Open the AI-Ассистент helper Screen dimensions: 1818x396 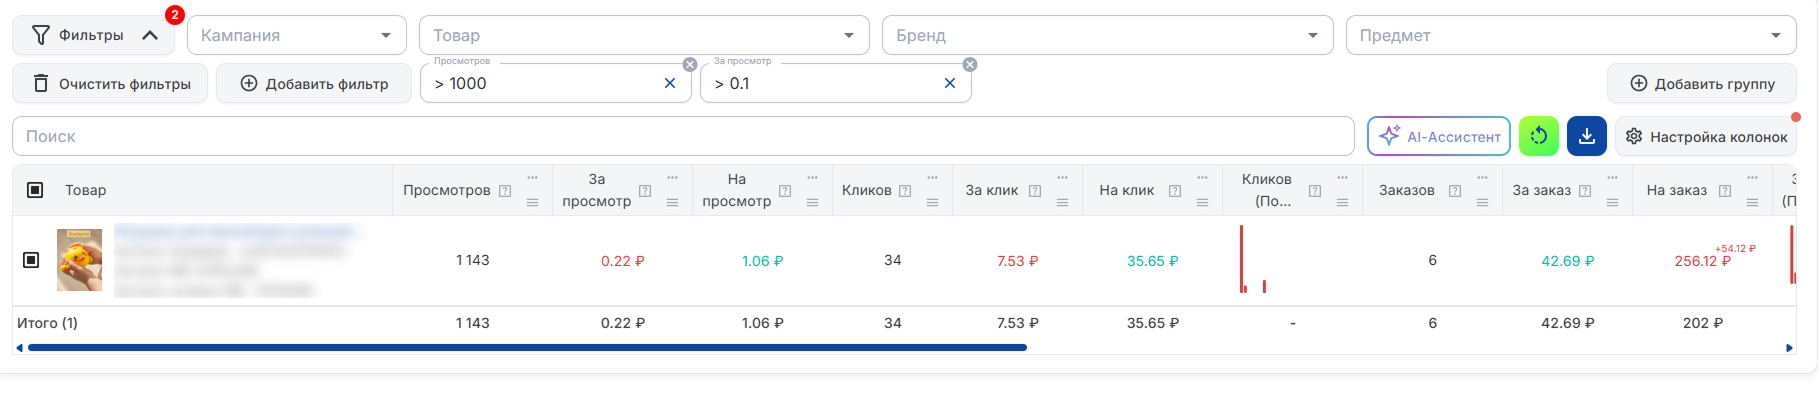point(1439,136)
